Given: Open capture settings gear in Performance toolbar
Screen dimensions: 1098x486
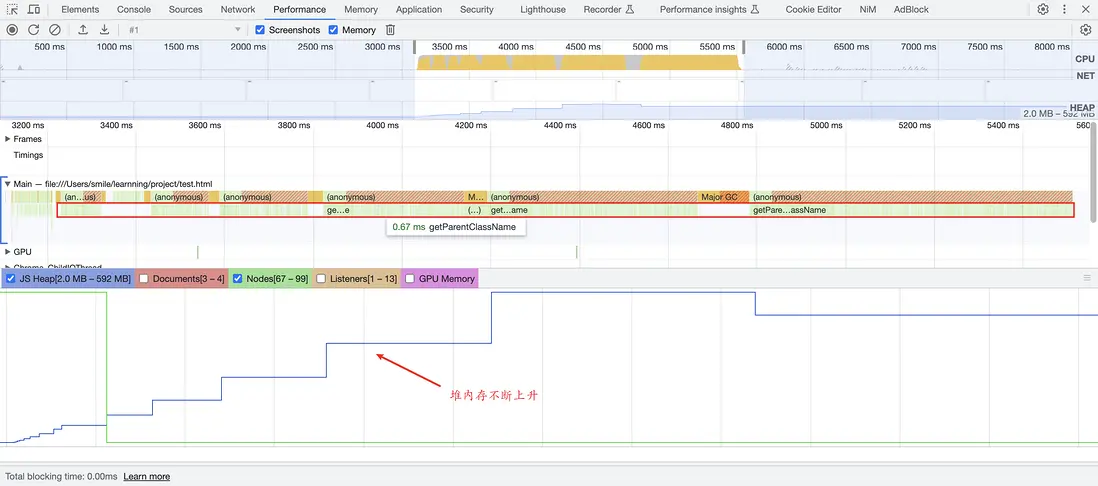Looking at the screenshot, I should [x=1085, y=30].
